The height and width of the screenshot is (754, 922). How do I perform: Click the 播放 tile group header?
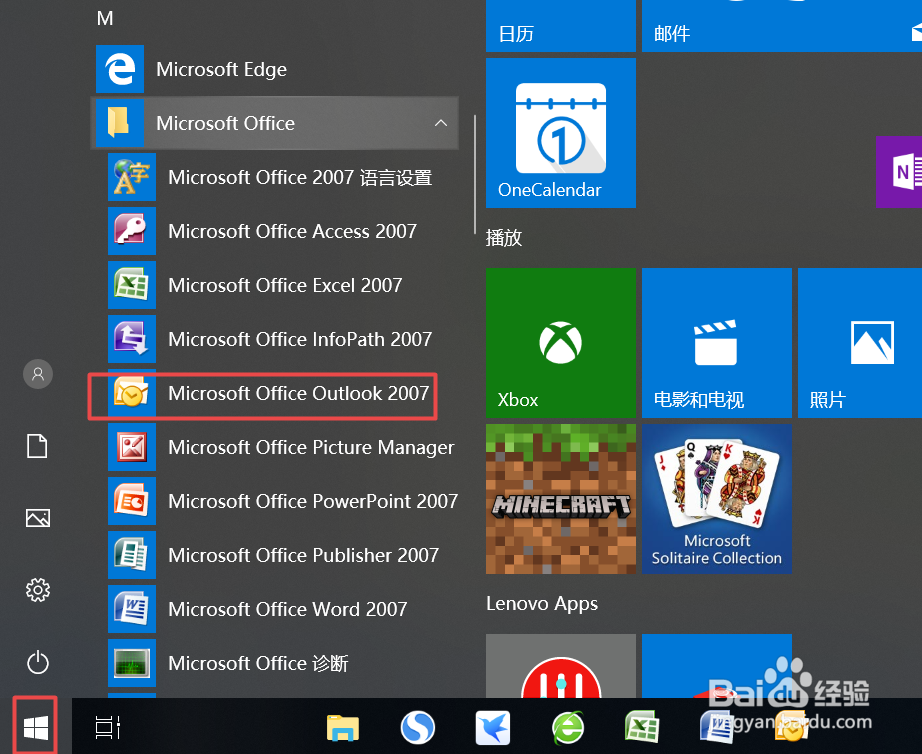click(x=503, y=238)
